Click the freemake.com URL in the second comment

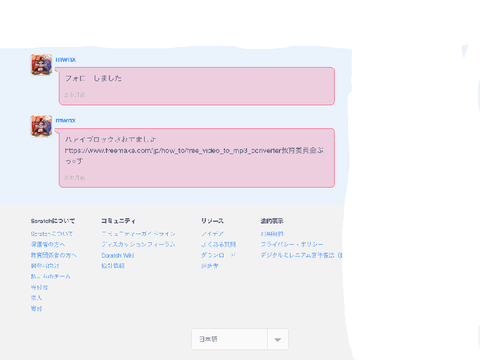pyautogui.click(x=173, y=151)
